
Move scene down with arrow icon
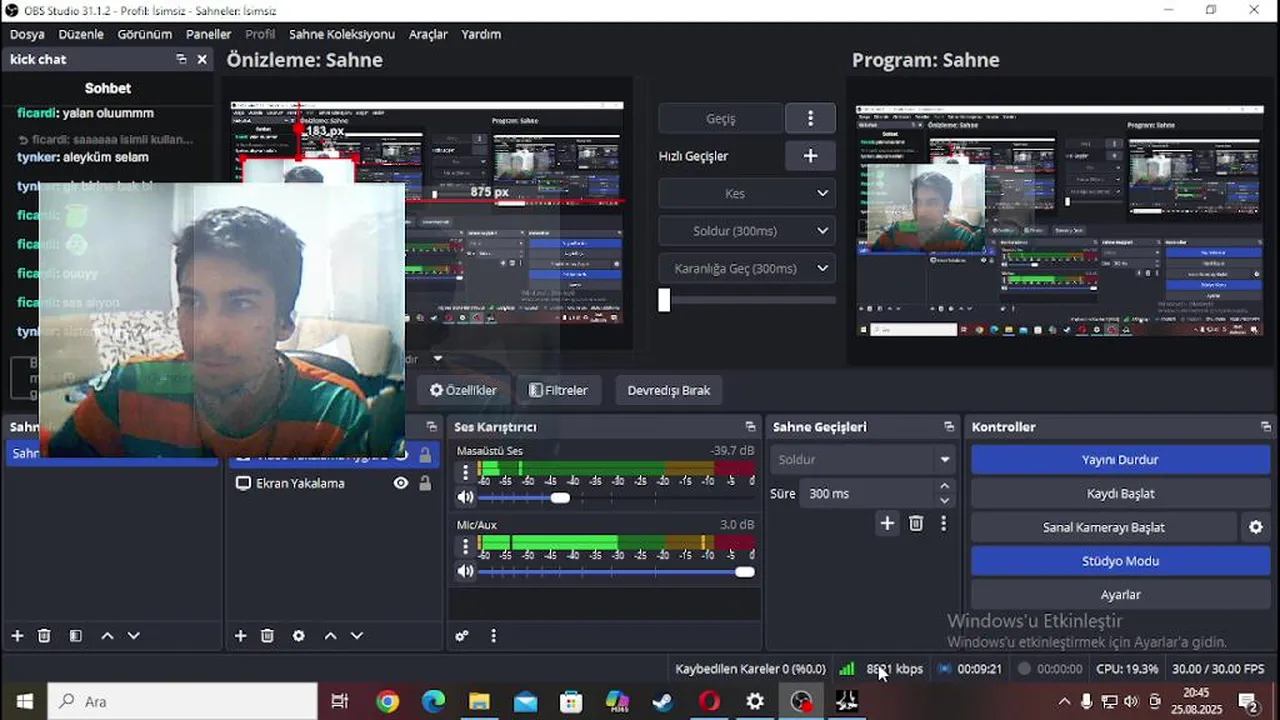pos(134,635)
